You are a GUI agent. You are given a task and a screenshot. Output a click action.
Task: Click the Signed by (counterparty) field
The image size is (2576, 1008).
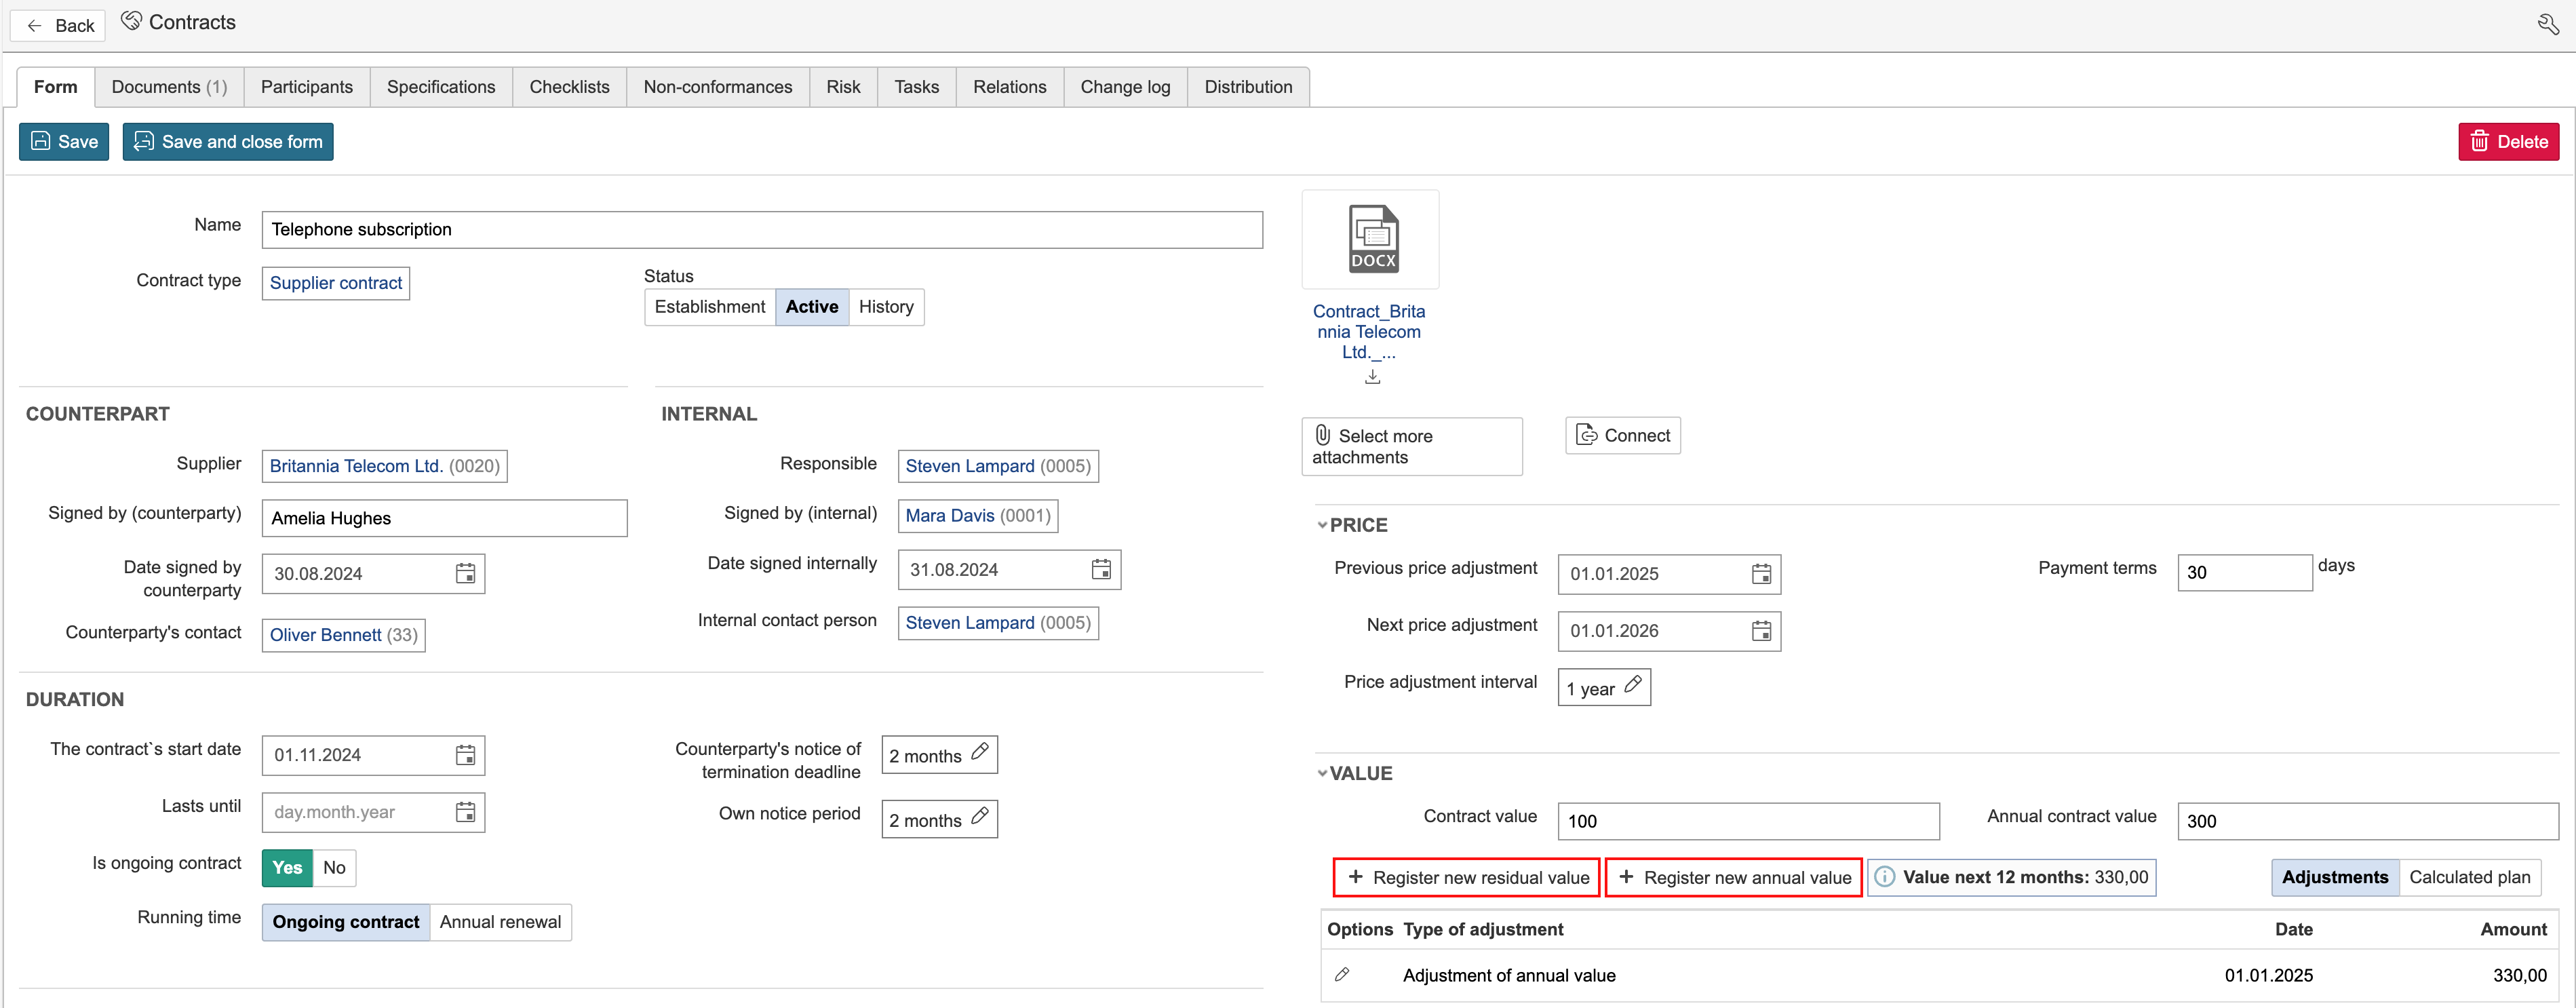tap(445, 518)
